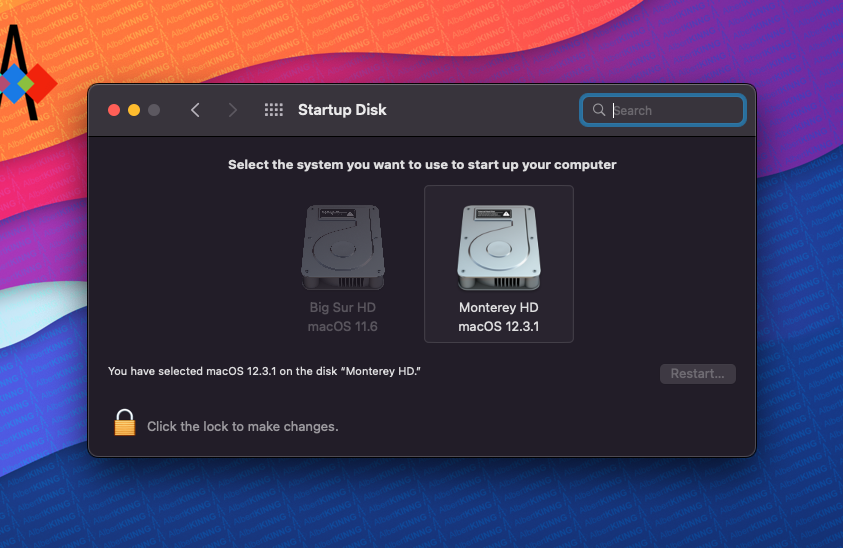
Task: Click "Click the lock to make changes." text
Action: coord(242,426)
